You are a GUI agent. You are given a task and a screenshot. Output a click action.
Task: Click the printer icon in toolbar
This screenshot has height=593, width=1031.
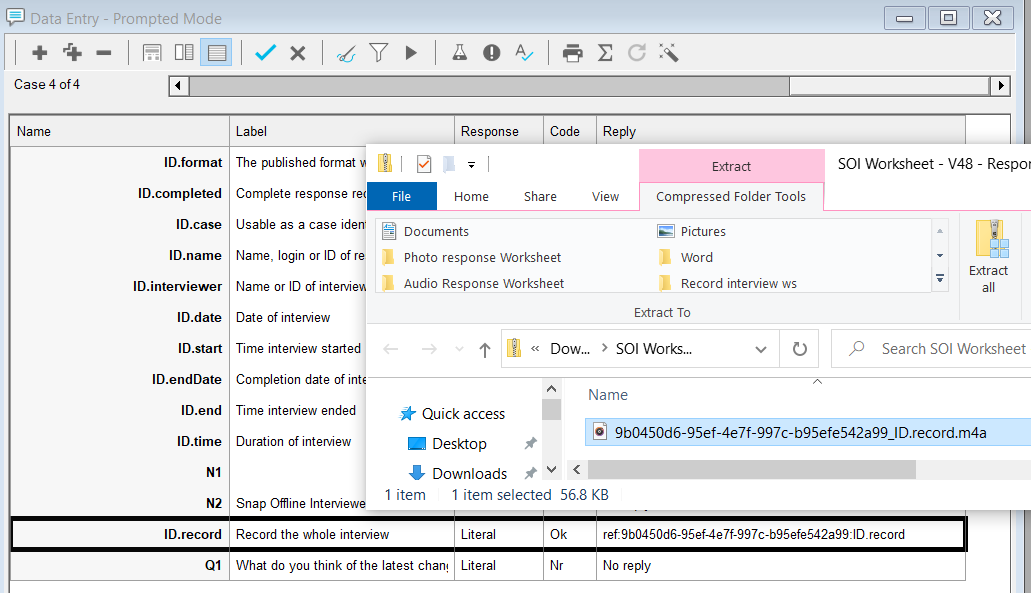point(572,53)
